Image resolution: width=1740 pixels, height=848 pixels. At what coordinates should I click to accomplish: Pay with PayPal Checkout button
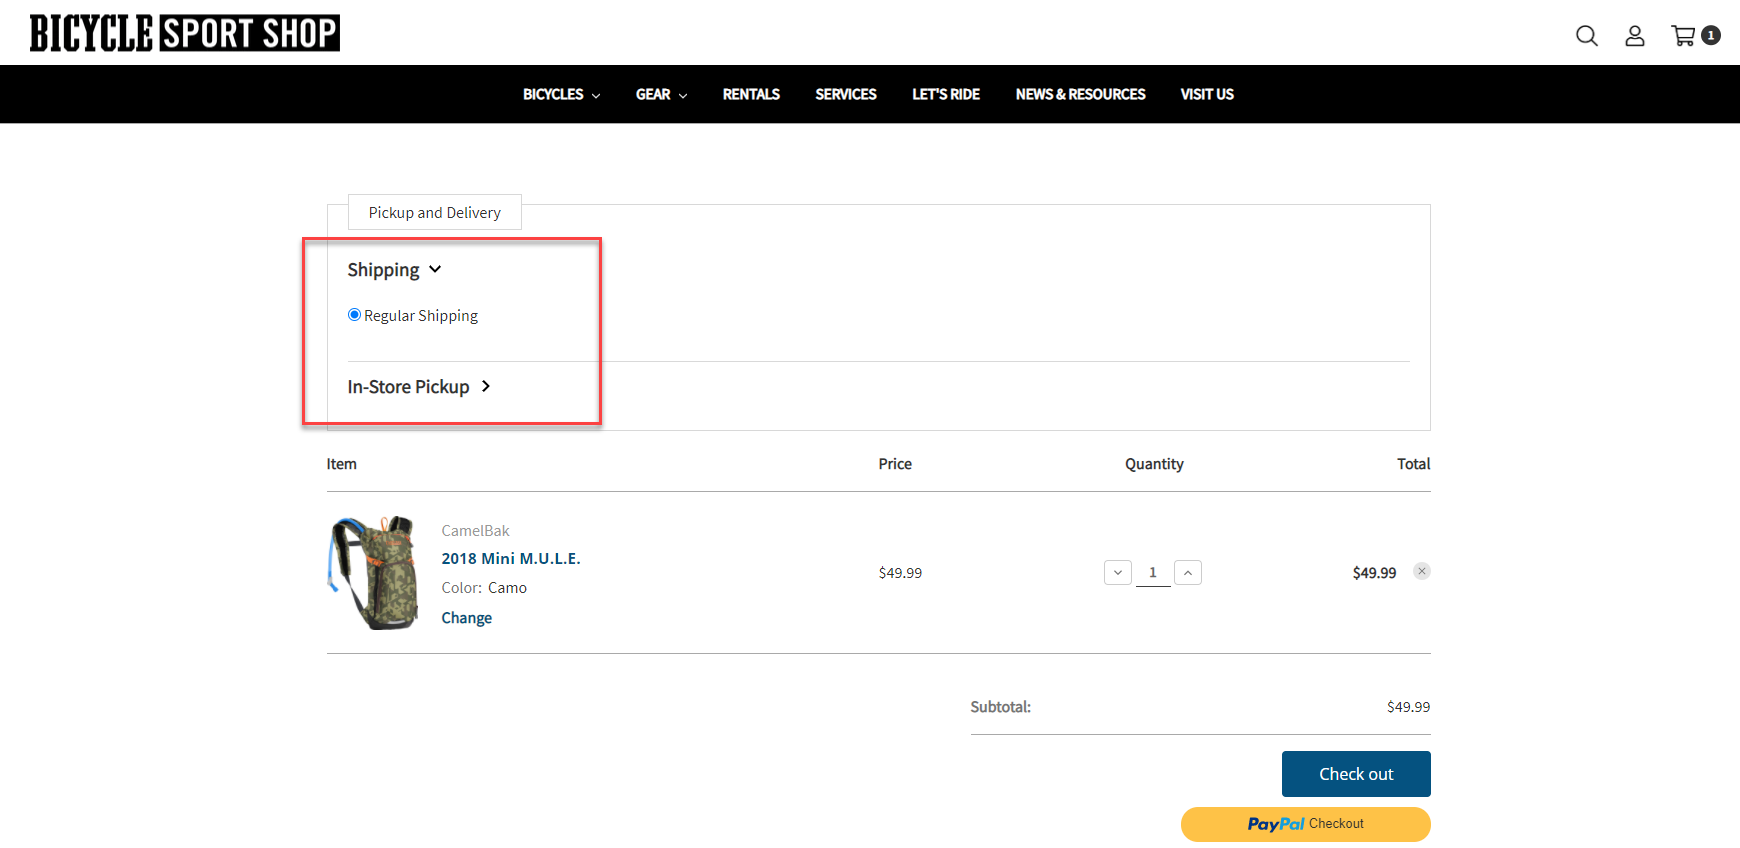[1306, 824]
